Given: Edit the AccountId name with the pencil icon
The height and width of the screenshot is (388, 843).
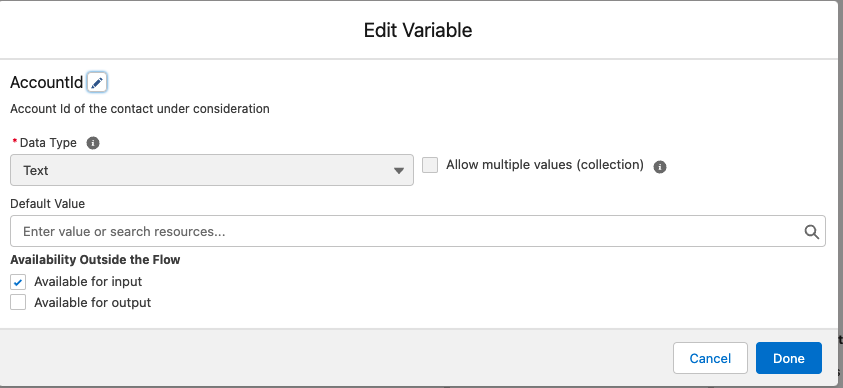Looking at the screenshot, I should 97,83.
